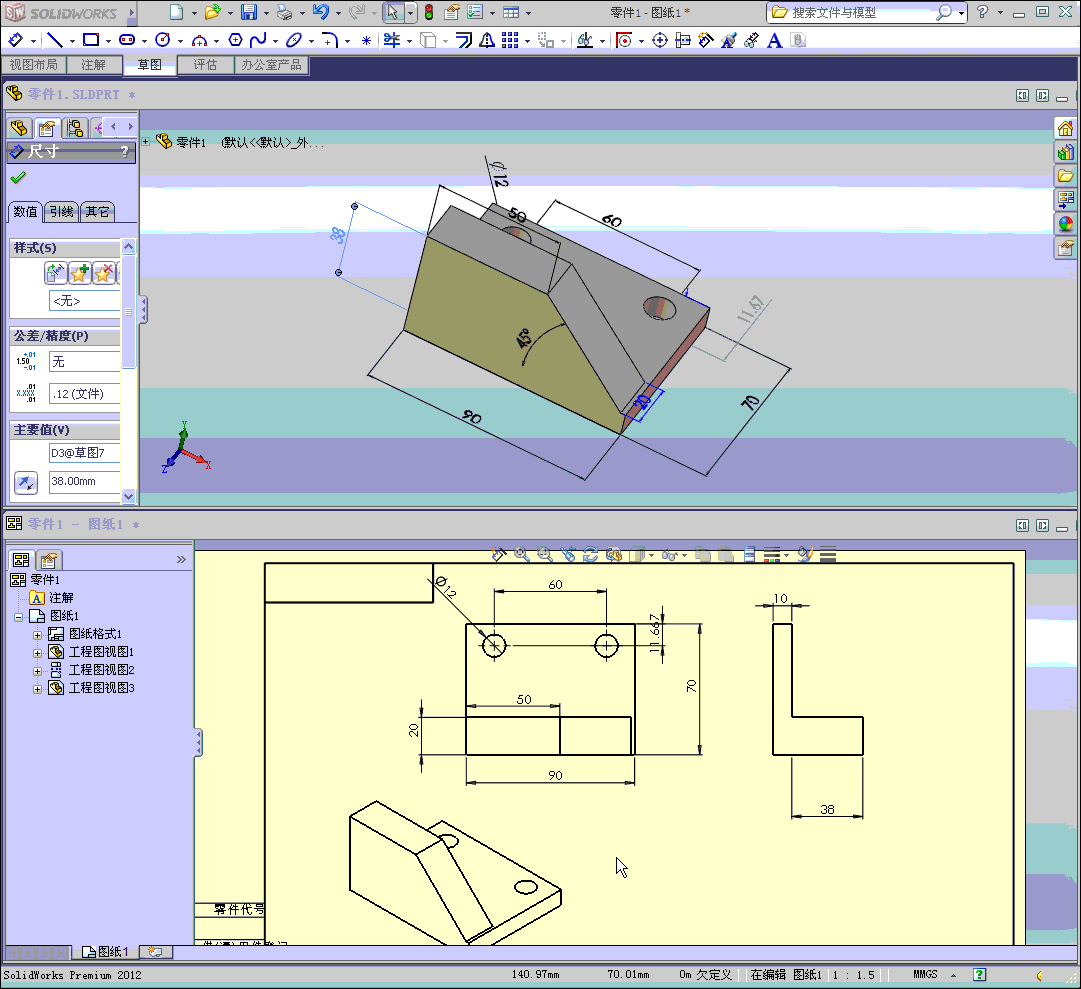Image resolution: width=1081 pixels, height=989 pixels.
Task: Click the Help question mark in title bar
Action: point(982,12)
